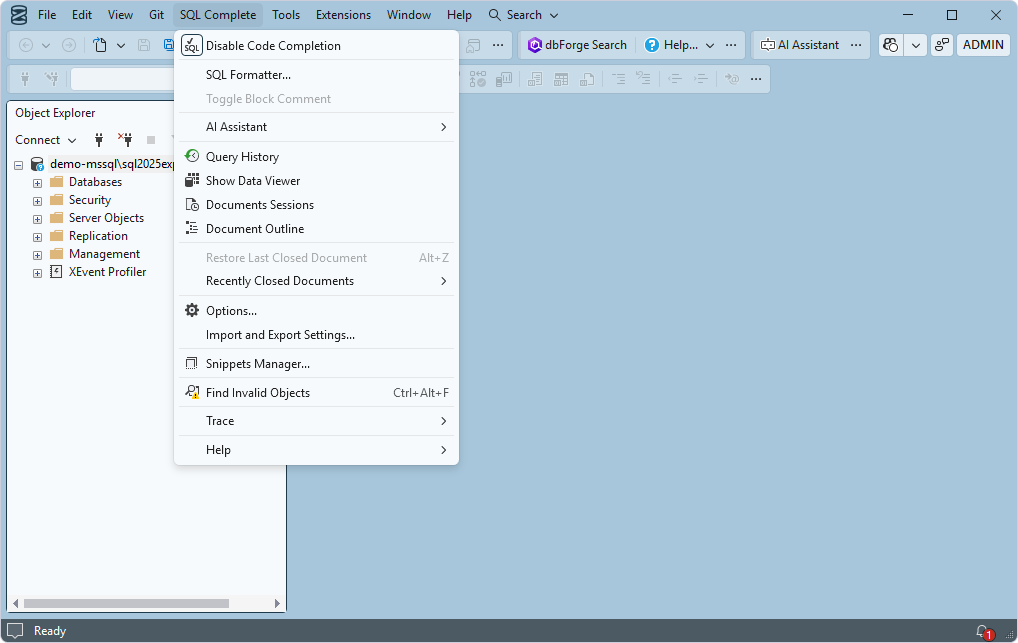This screenshot has width=1018, height=643.
Task: Open the View menu
Action: 120,14
